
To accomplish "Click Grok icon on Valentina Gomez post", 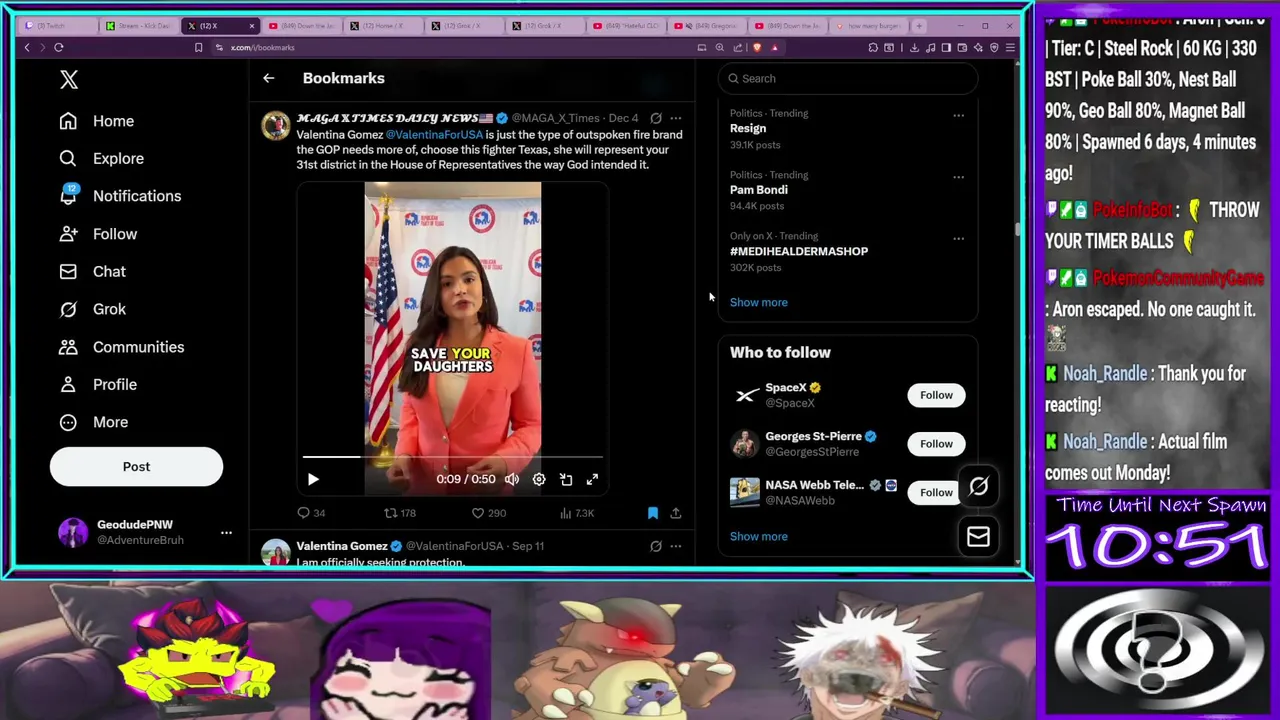I will (x=656, y=546).
